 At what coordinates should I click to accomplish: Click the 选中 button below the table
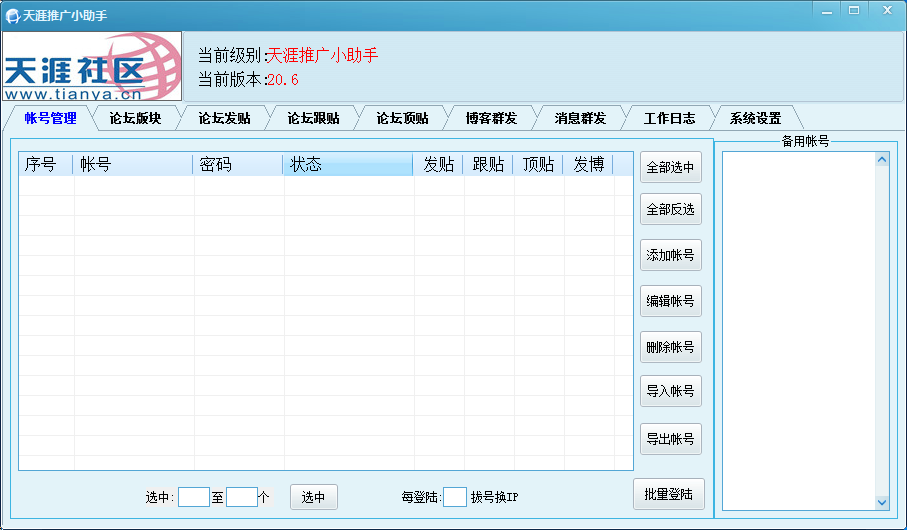(314, 497)
